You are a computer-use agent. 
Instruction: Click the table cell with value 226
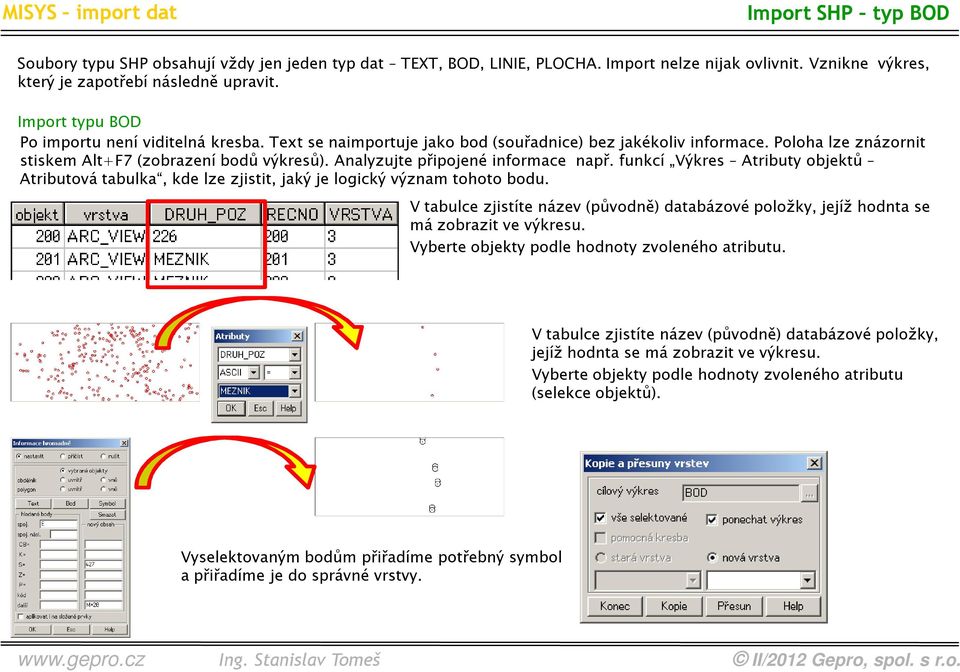205,236
